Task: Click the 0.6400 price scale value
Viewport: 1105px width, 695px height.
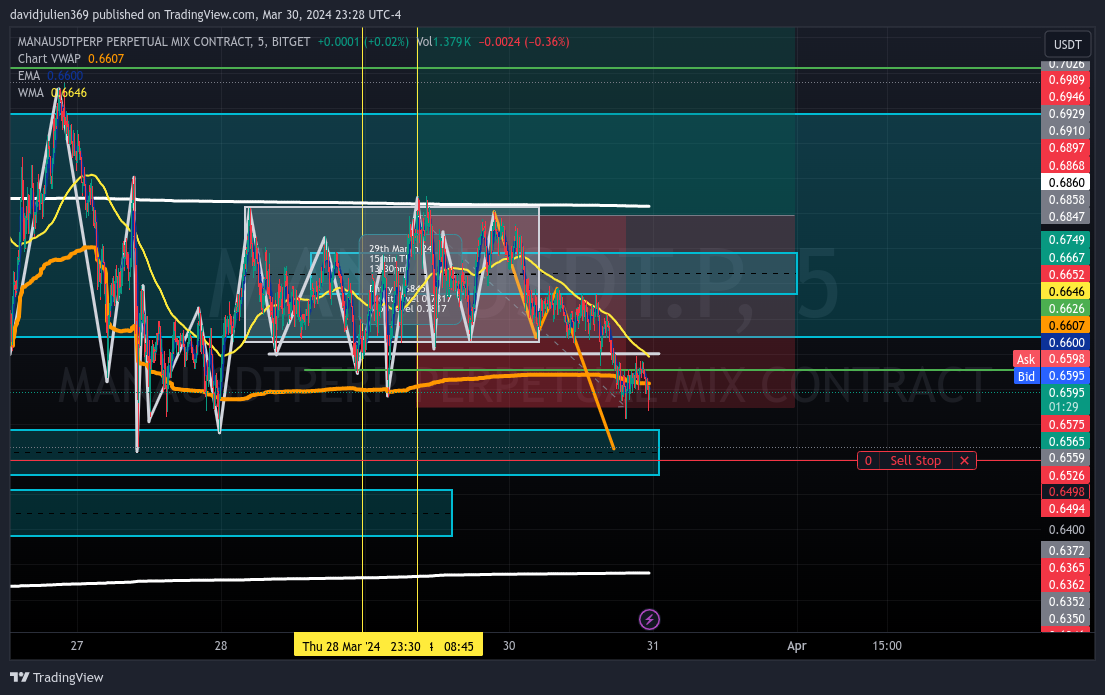Action: click(x=1066, y=529)
